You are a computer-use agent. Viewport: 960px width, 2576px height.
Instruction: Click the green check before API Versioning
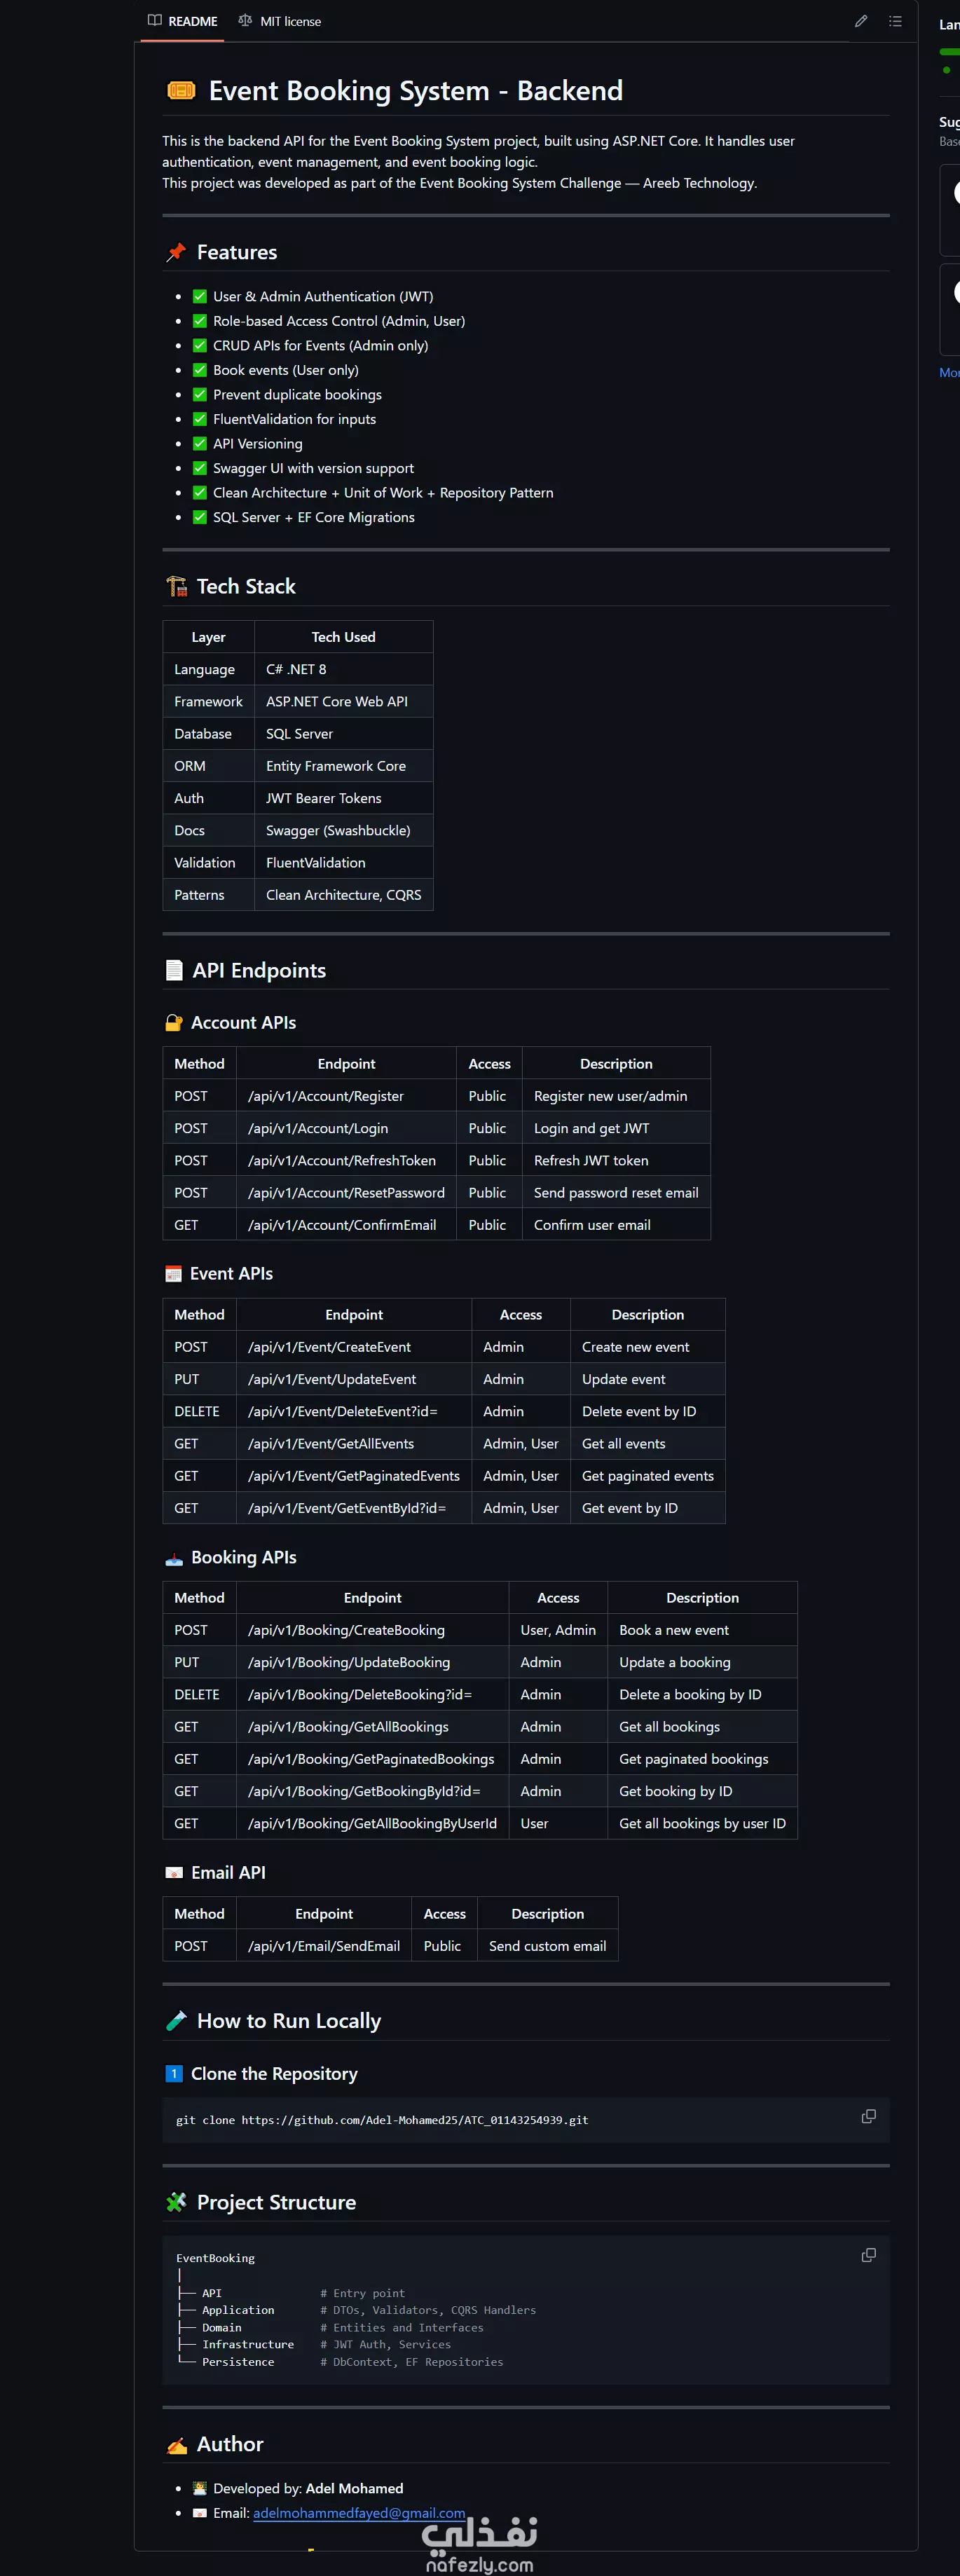[x=200, y=443]
